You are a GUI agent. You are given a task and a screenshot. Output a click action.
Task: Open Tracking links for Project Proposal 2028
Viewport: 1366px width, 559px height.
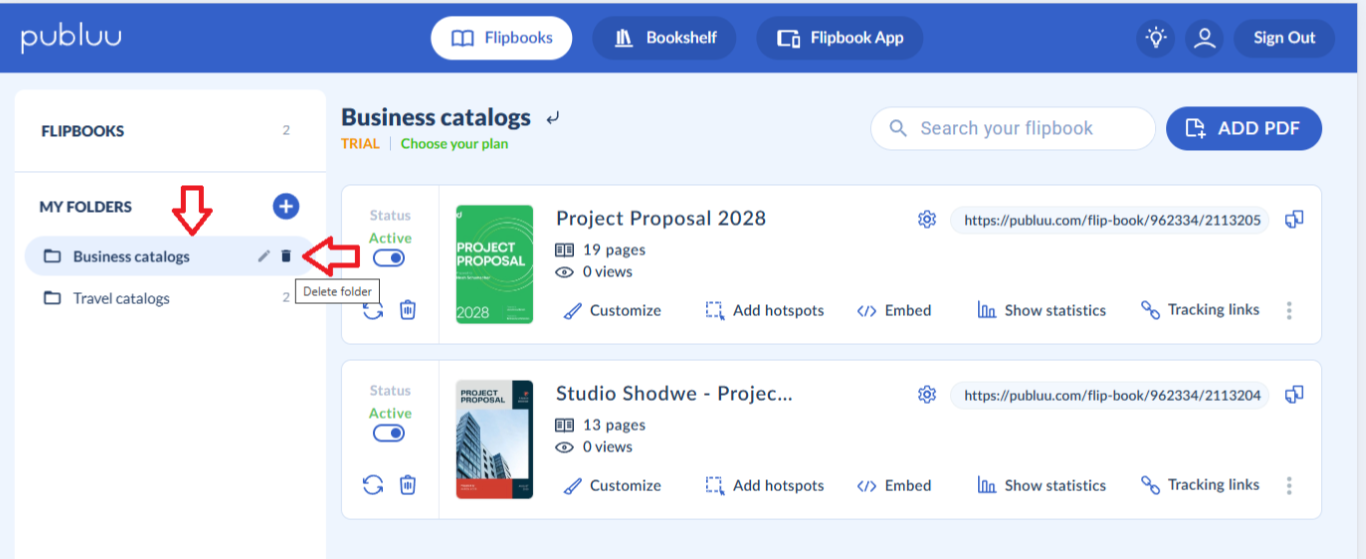(1200, 310)
